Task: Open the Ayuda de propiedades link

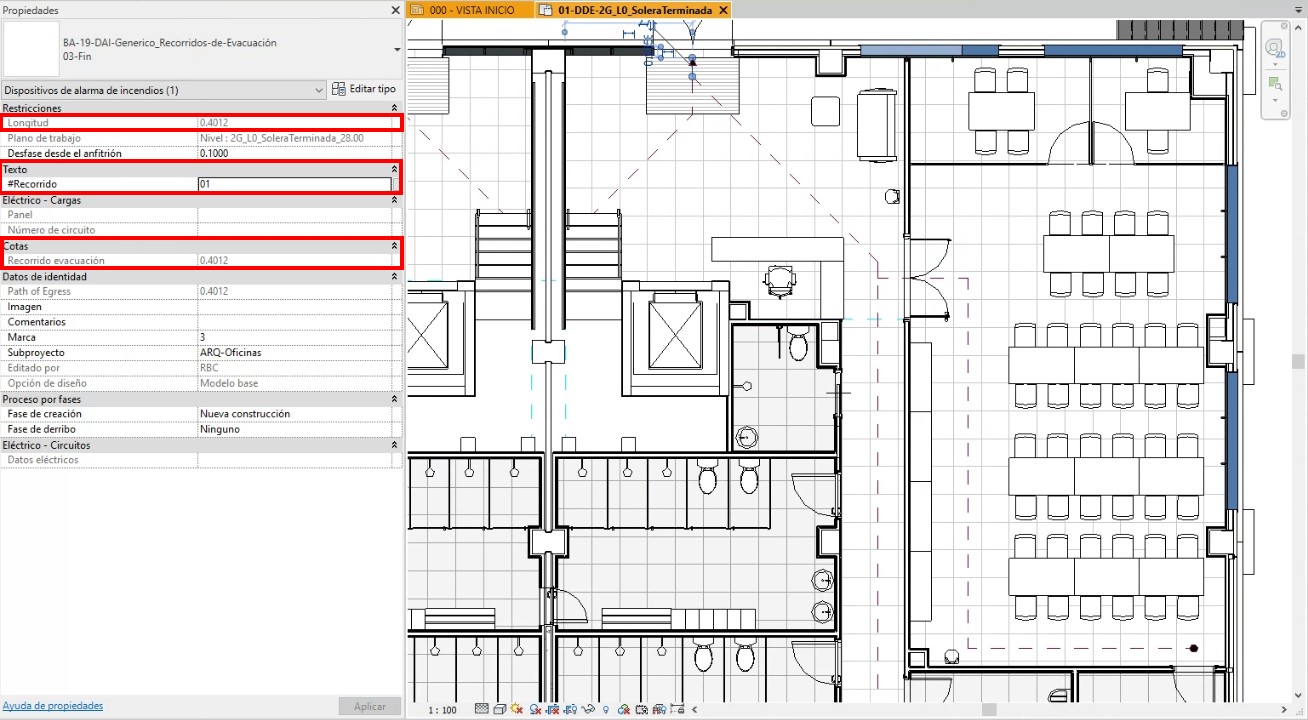Action: coord(53,706)
